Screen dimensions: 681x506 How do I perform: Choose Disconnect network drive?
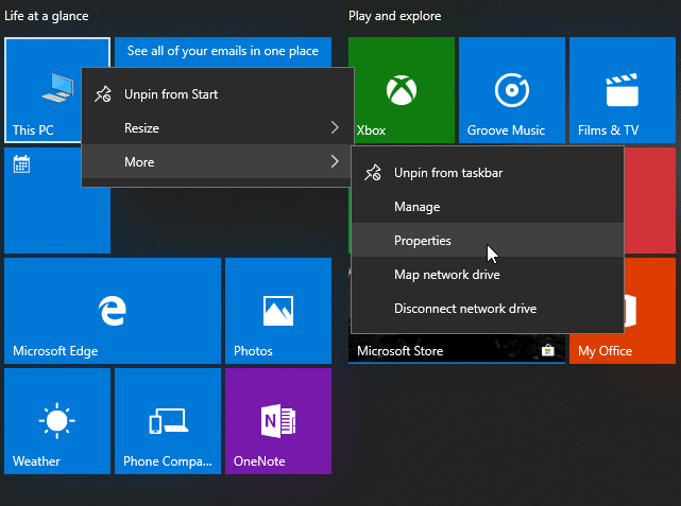point(488,308)
